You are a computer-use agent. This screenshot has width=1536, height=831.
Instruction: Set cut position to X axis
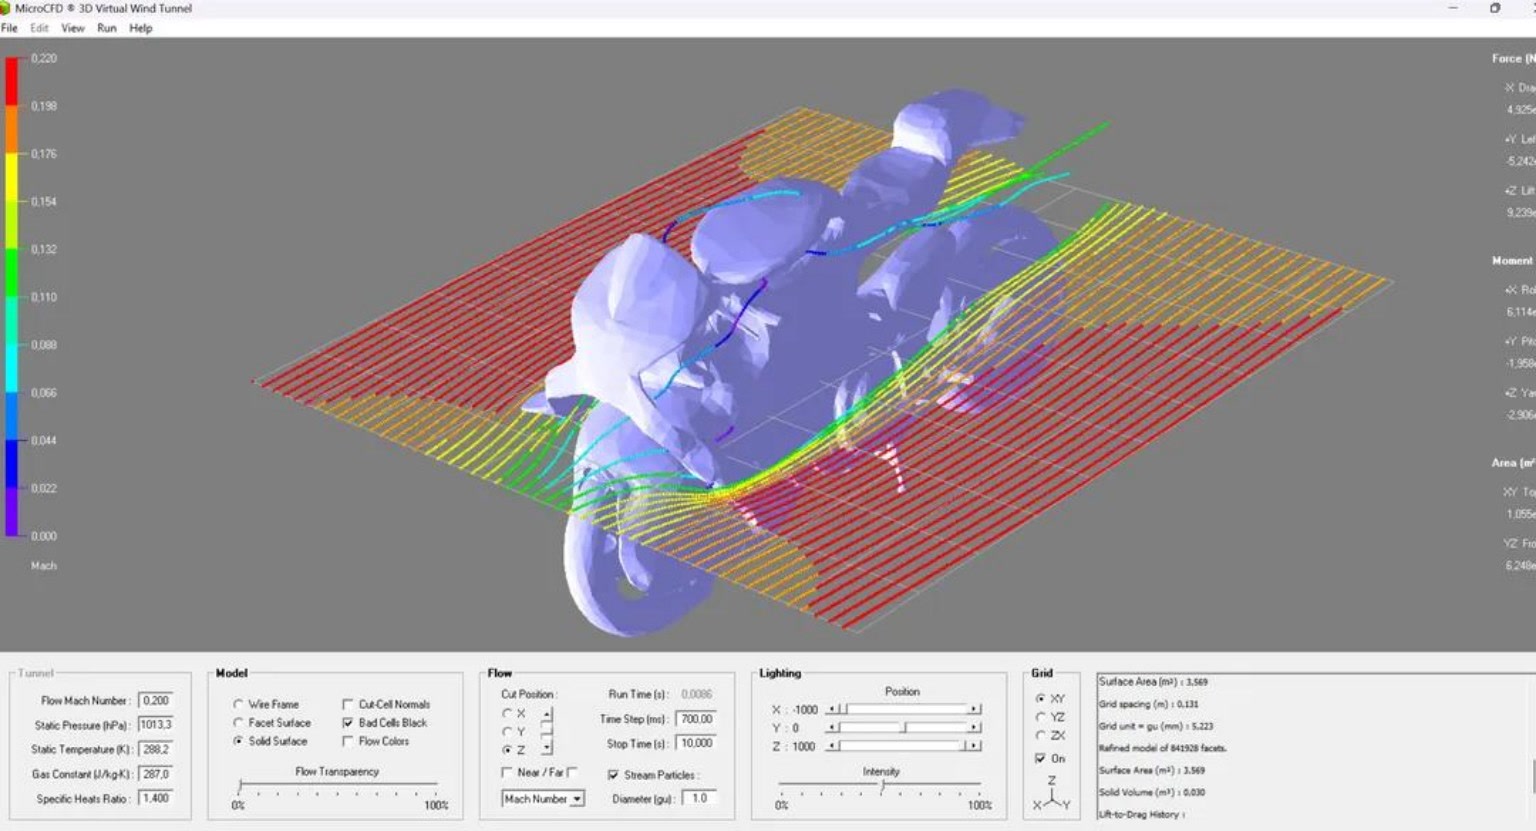point(507,714)
